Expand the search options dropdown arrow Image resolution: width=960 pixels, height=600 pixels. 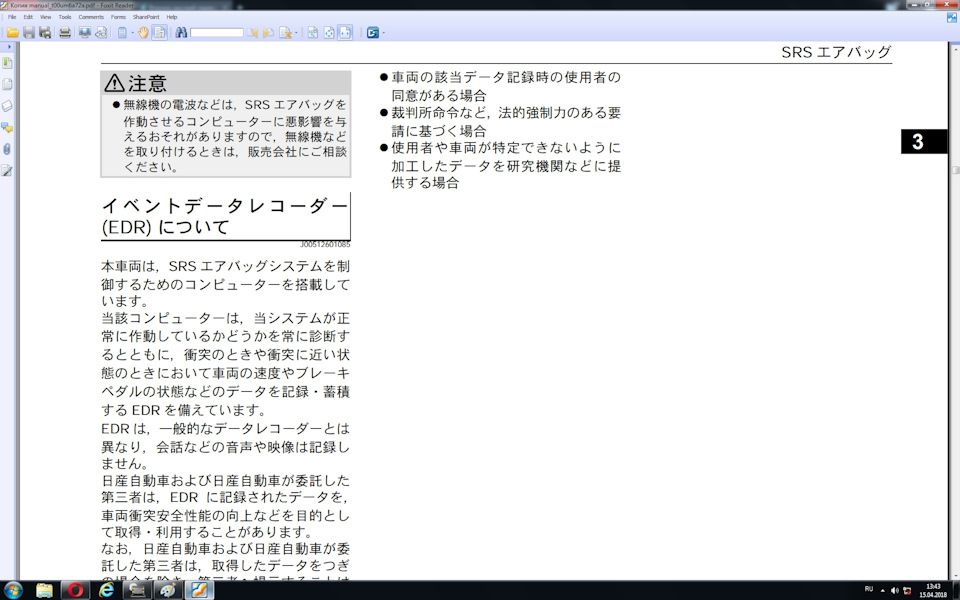pos(296,33)
